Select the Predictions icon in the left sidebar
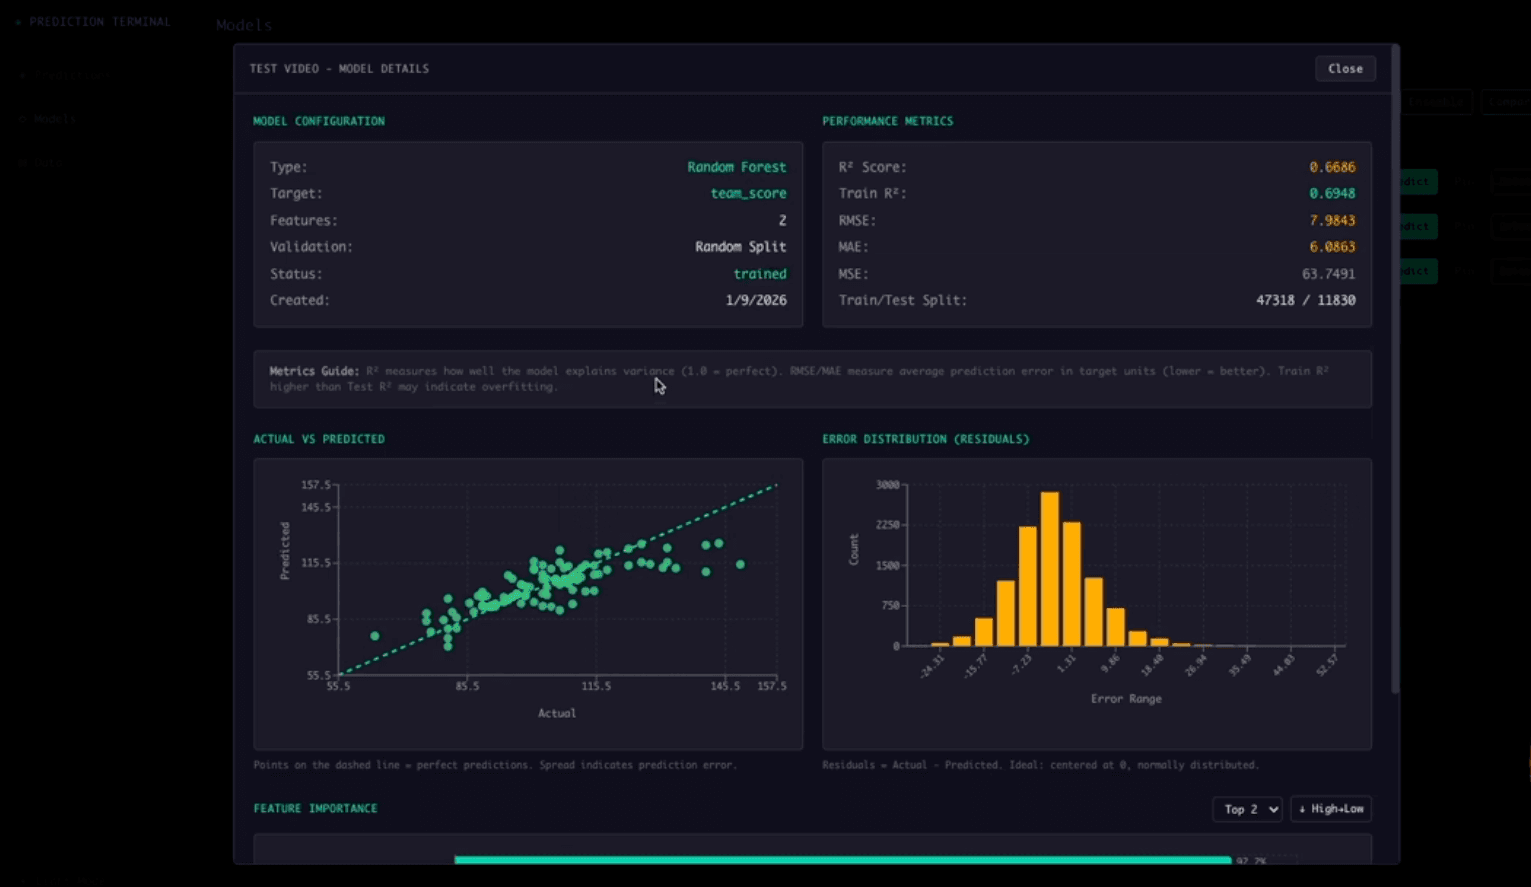The image size is (1531, 887). pyautogui.click(x=23, y=75)
